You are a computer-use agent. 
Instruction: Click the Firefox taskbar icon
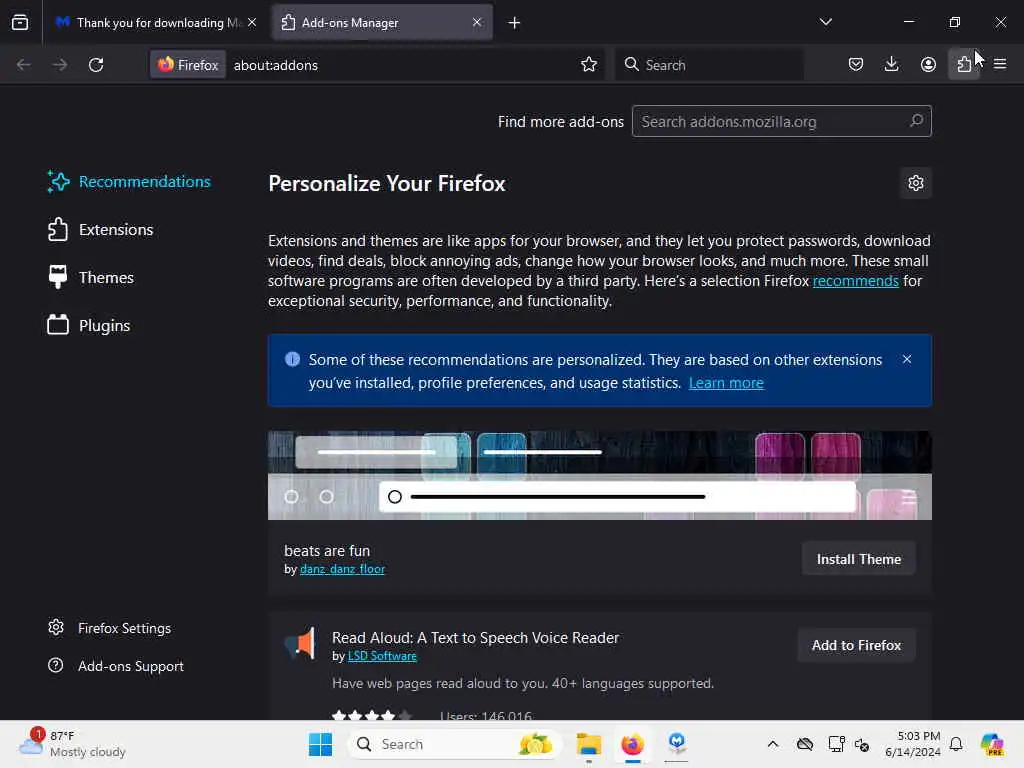point(632,744)
